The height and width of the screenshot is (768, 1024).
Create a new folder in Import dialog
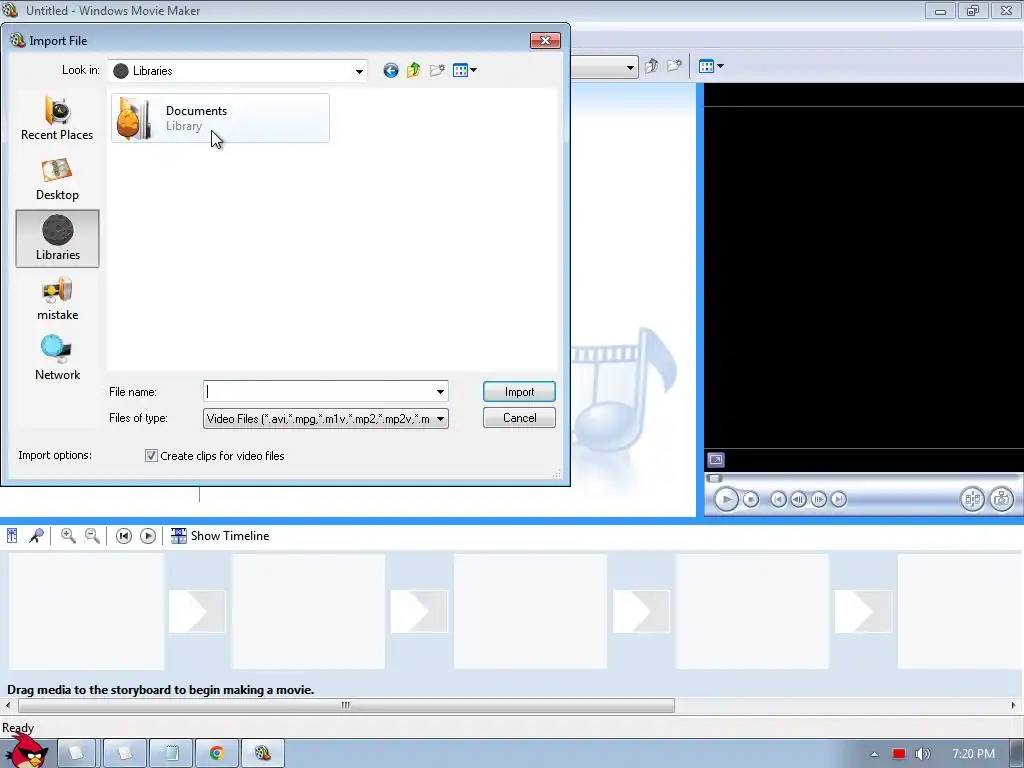437,71
